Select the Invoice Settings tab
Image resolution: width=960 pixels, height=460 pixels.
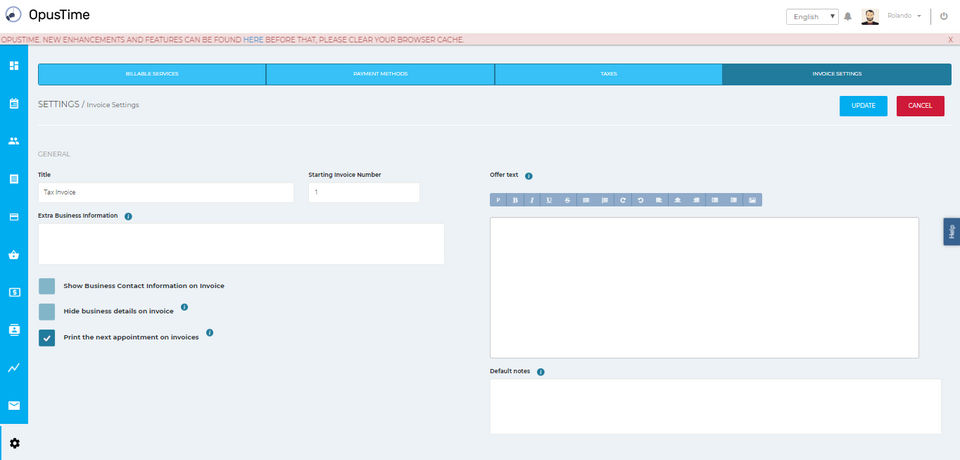coord(837,74)
